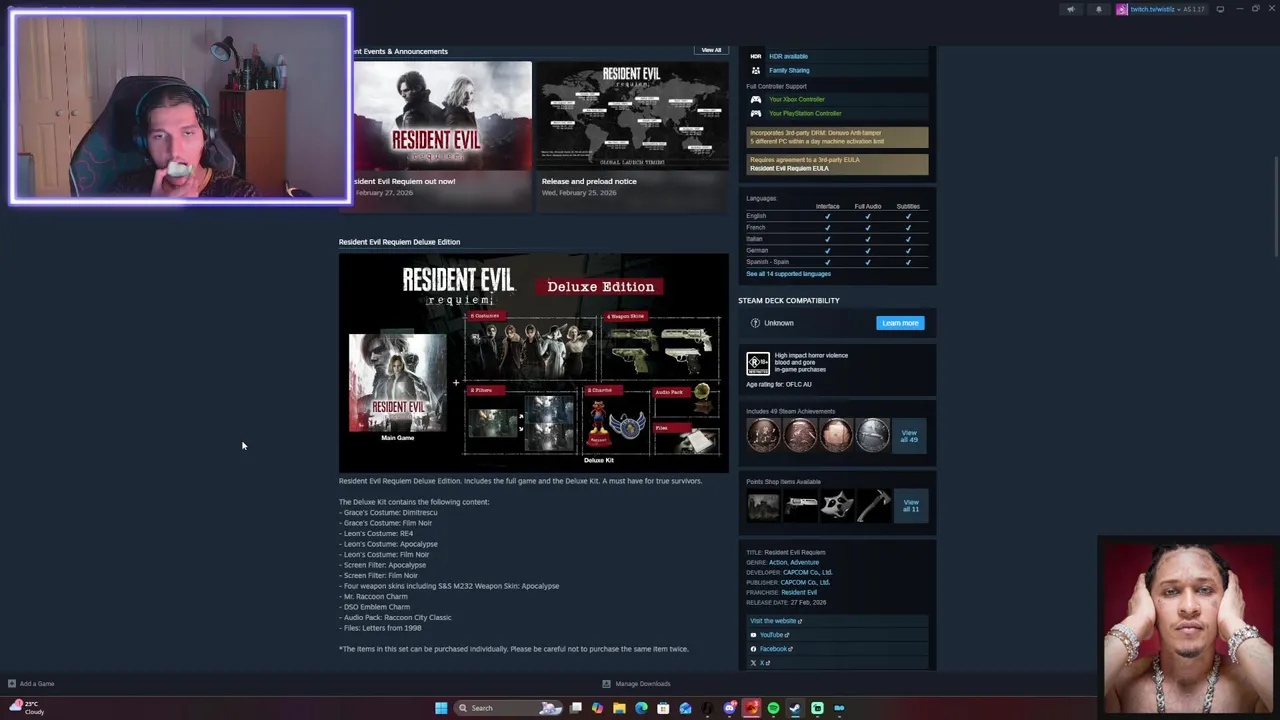
Task: Click View all 11 Points Shop items
Action: (911, 506)
